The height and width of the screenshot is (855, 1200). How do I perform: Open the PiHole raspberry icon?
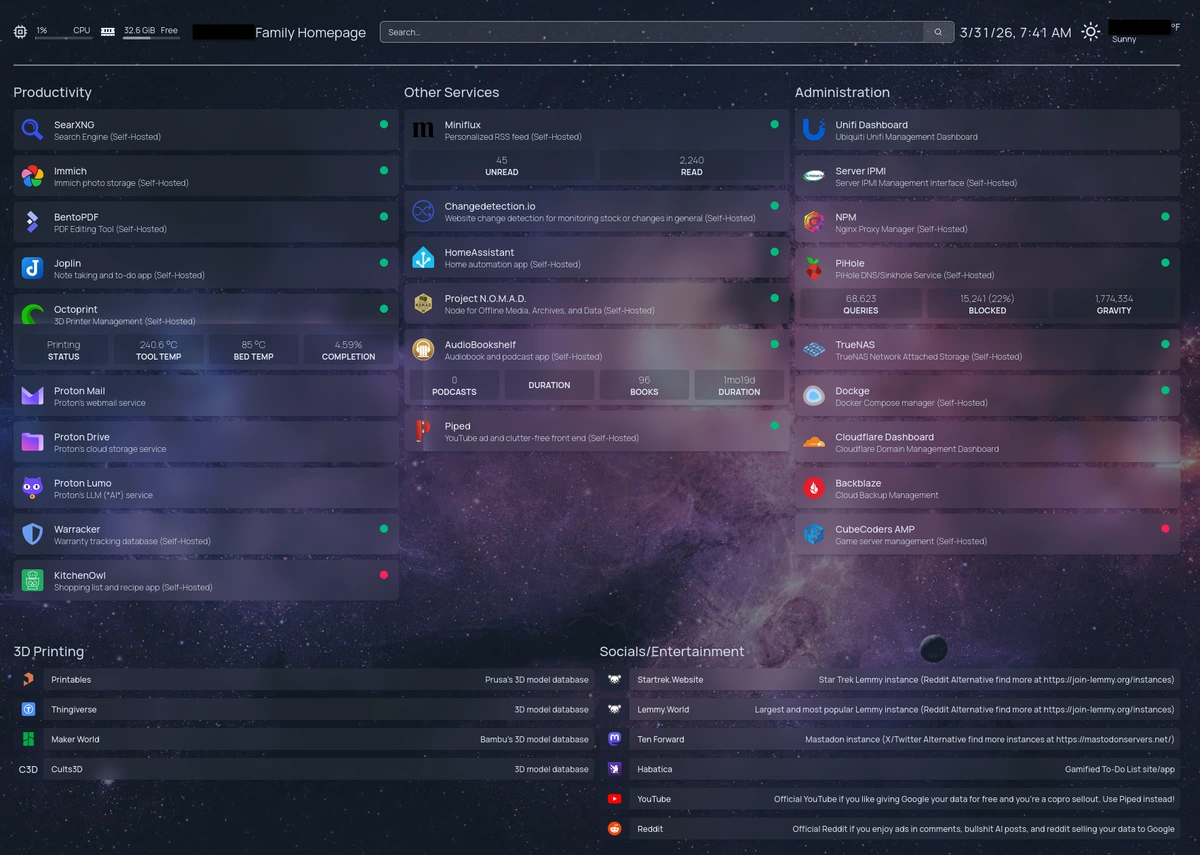[814, 268]
